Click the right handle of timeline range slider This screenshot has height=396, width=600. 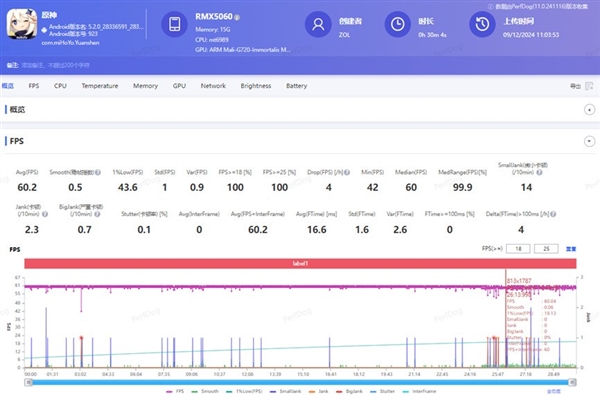(572, 382)
